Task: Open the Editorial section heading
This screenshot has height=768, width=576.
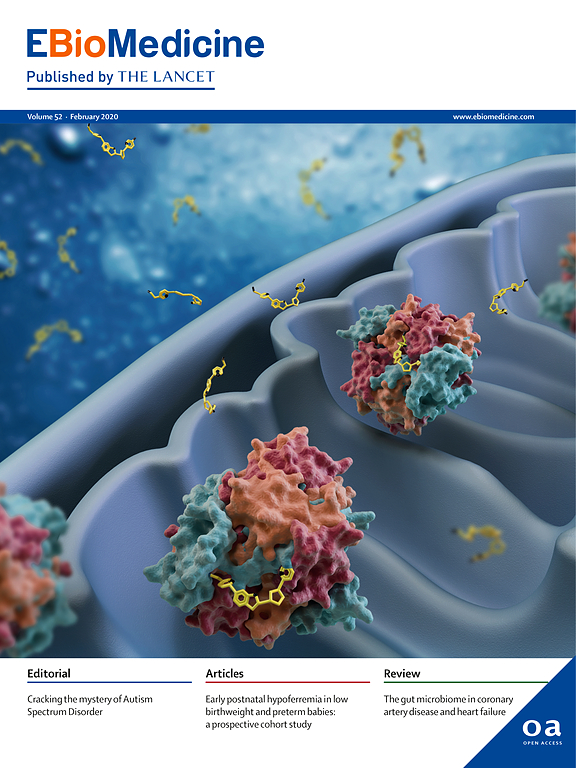Action: click(48, 673)
